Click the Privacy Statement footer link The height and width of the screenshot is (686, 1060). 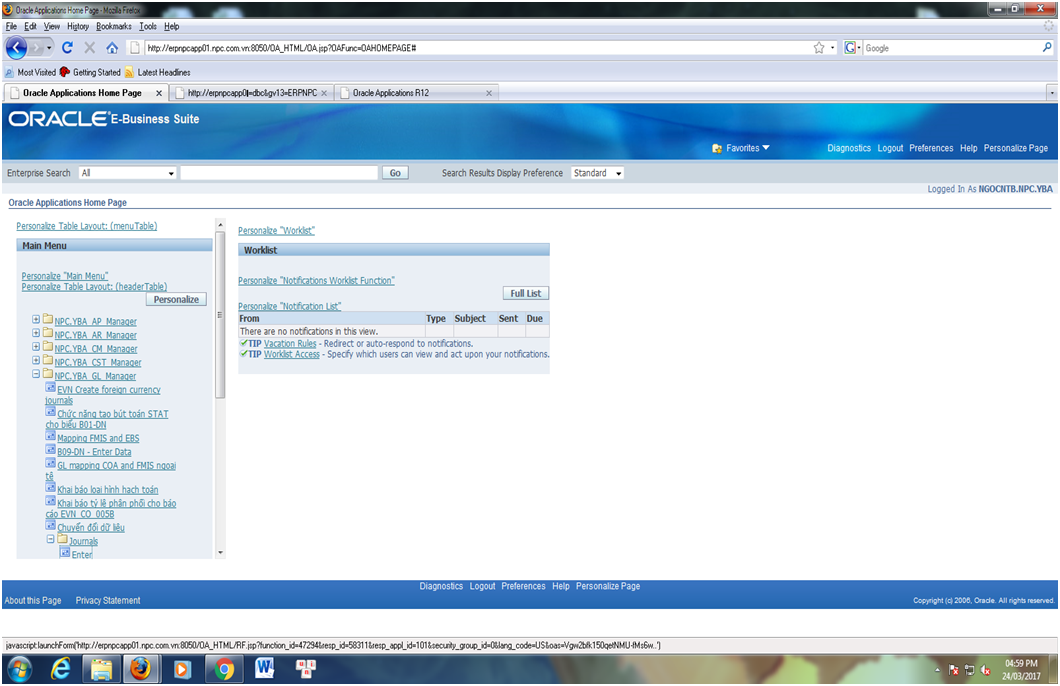point(108,600)
